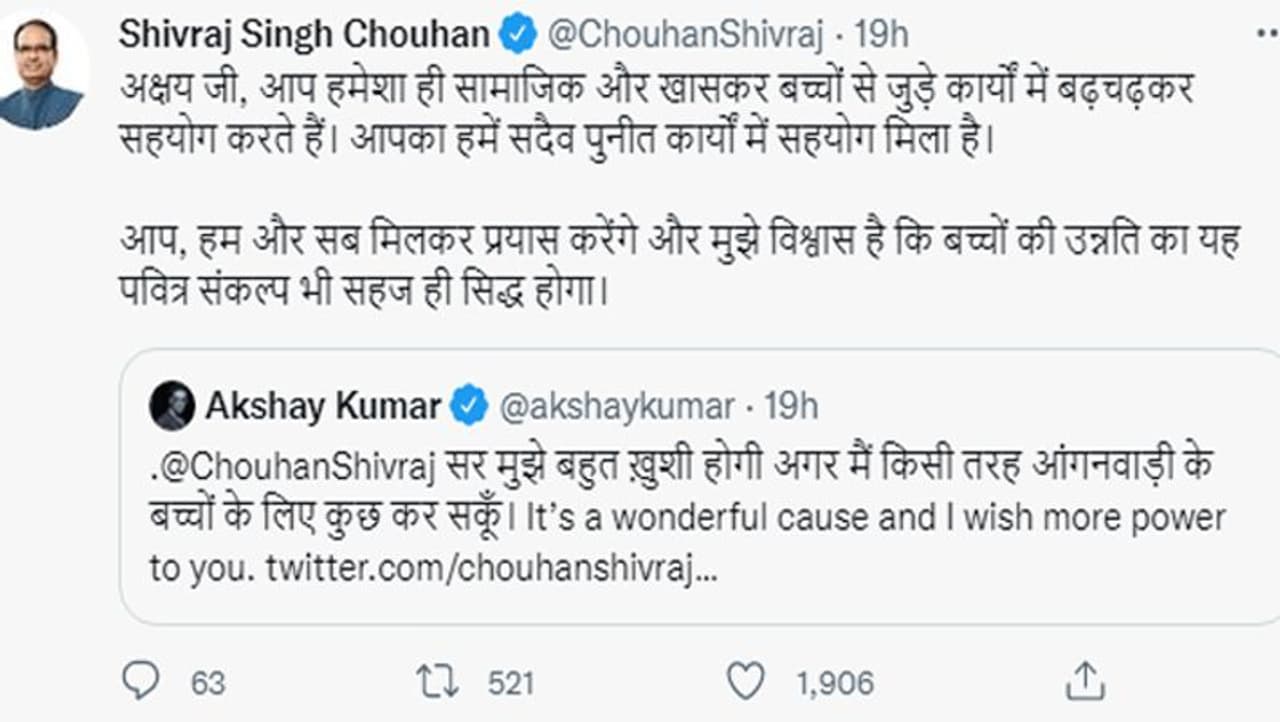Click the @ChouhanShivraj handle in tweet header
Screen dimensions: 1280x722
click(685, 36)
